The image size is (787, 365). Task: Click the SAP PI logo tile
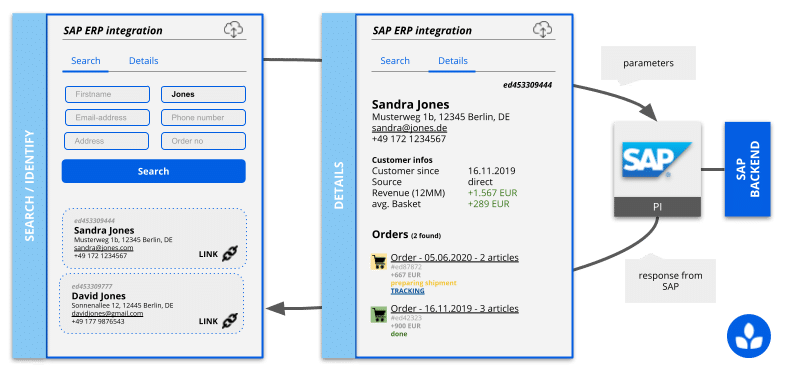[x=657, y=169]
